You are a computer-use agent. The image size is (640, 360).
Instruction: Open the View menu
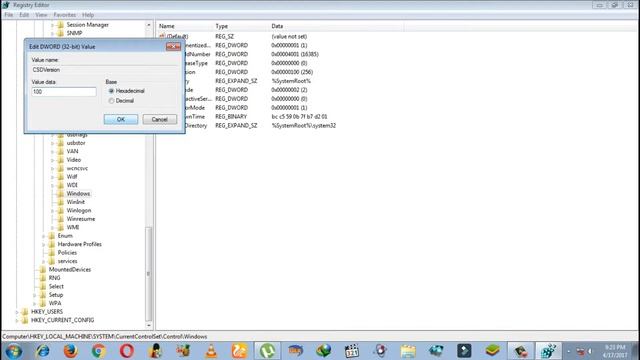click(x=41, y=15)
